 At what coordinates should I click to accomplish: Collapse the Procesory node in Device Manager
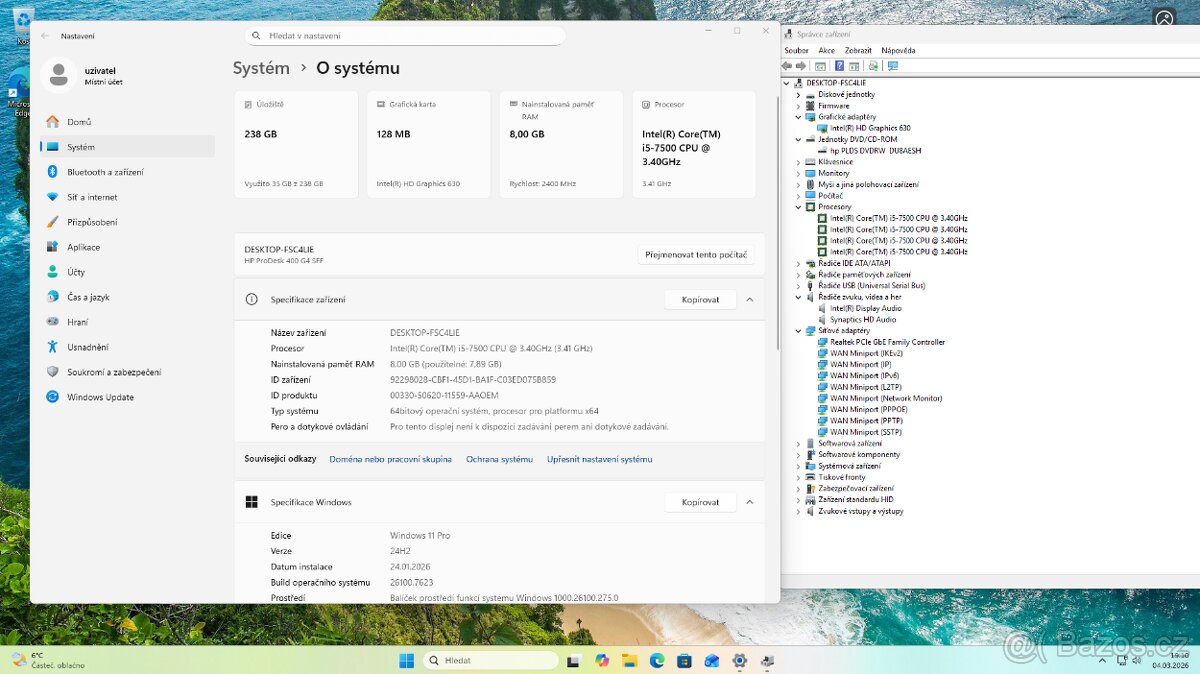tap(798, 207)
